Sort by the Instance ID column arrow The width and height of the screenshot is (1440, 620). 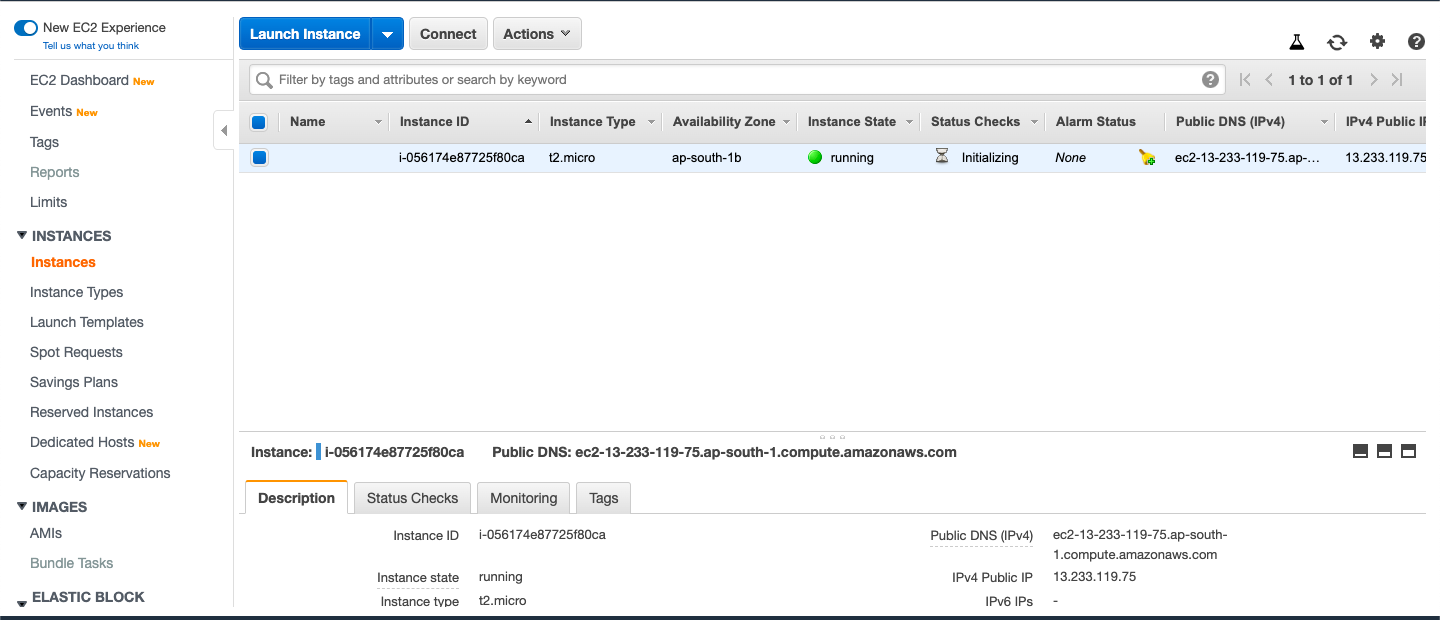pos(528,122)
